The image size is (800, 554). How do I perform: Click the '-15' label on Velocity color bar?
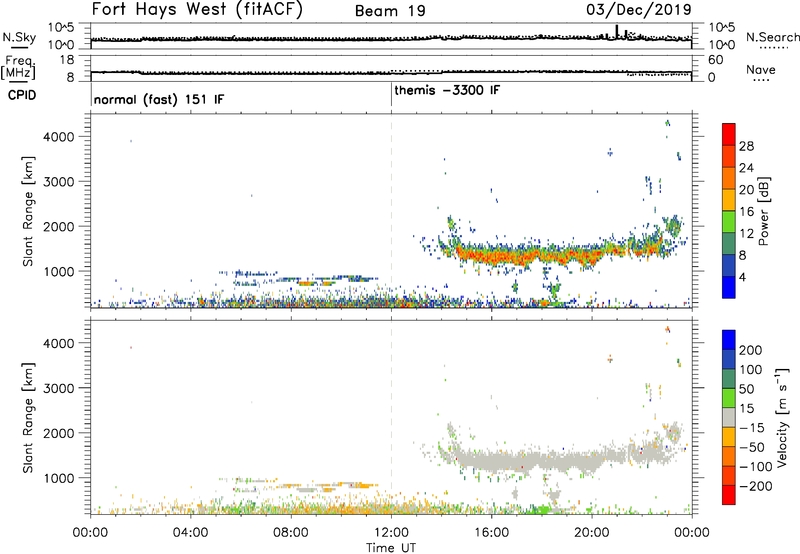[x=752, y=427]
